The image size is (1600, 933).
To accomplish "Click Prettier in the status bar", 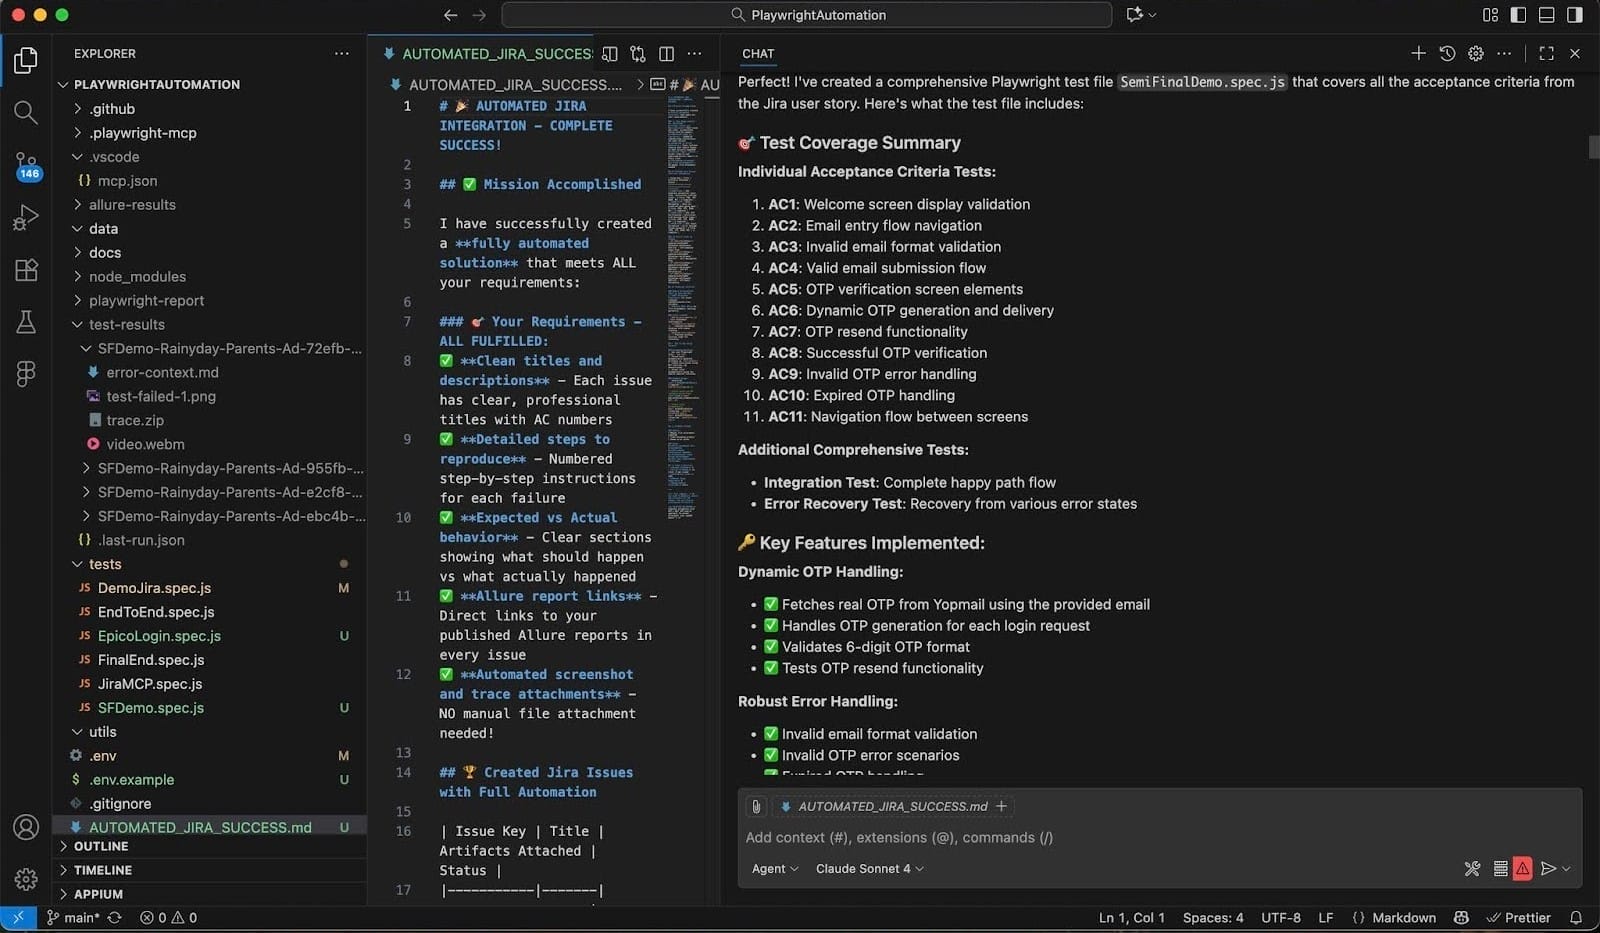I will click(1529, 917).
